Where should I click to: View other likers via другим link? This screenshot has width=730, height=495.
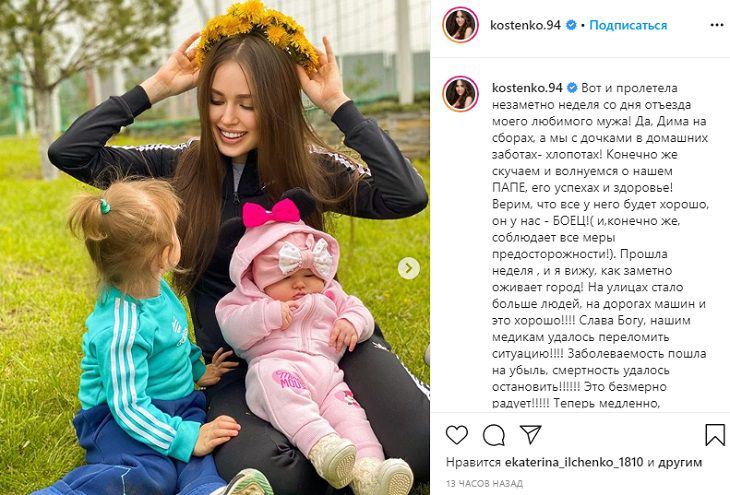680,462
